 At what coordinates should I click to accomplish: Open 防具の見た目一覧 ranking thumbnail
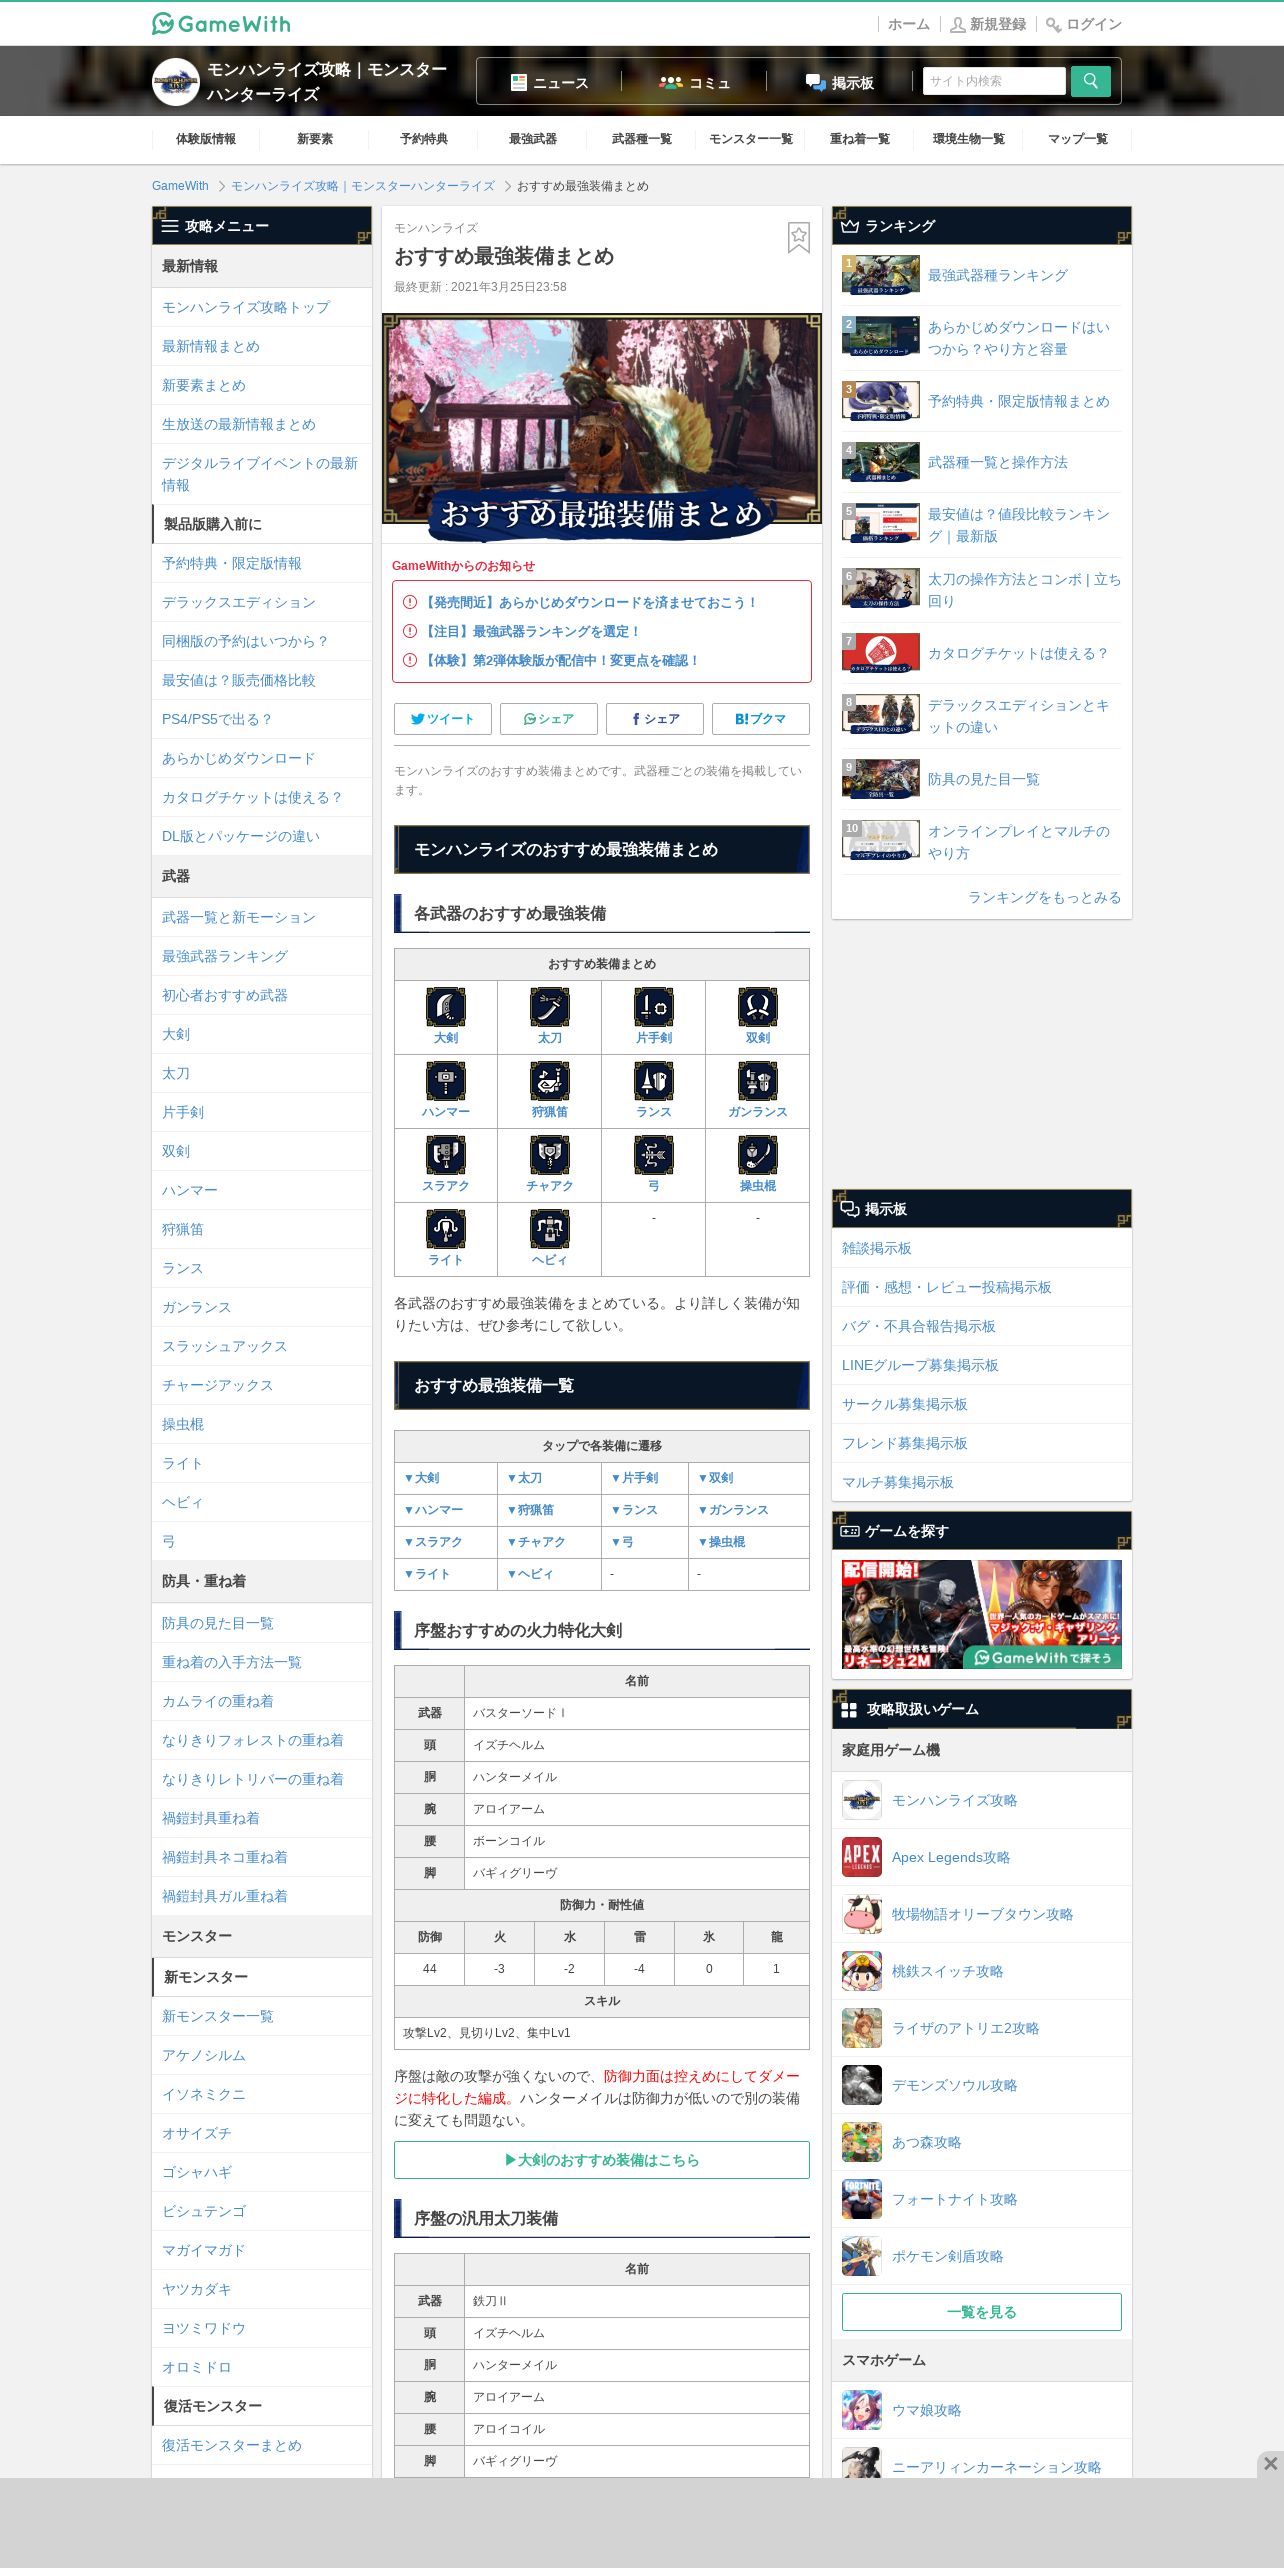coord(881,779)
